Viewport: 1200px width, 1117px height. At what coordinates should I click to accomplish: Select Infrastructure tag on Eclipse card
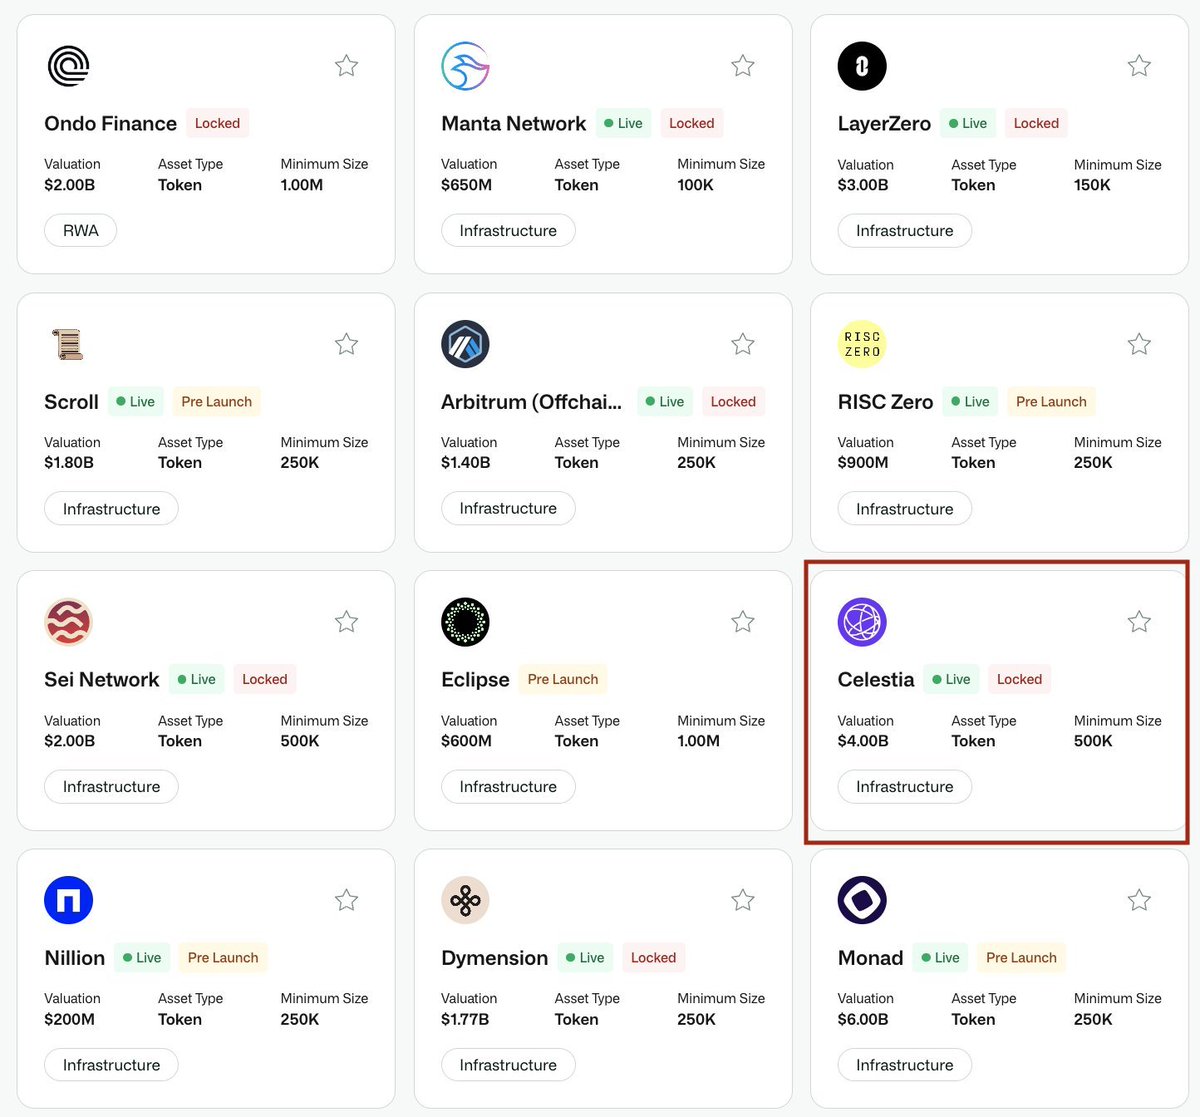point(508,787)
